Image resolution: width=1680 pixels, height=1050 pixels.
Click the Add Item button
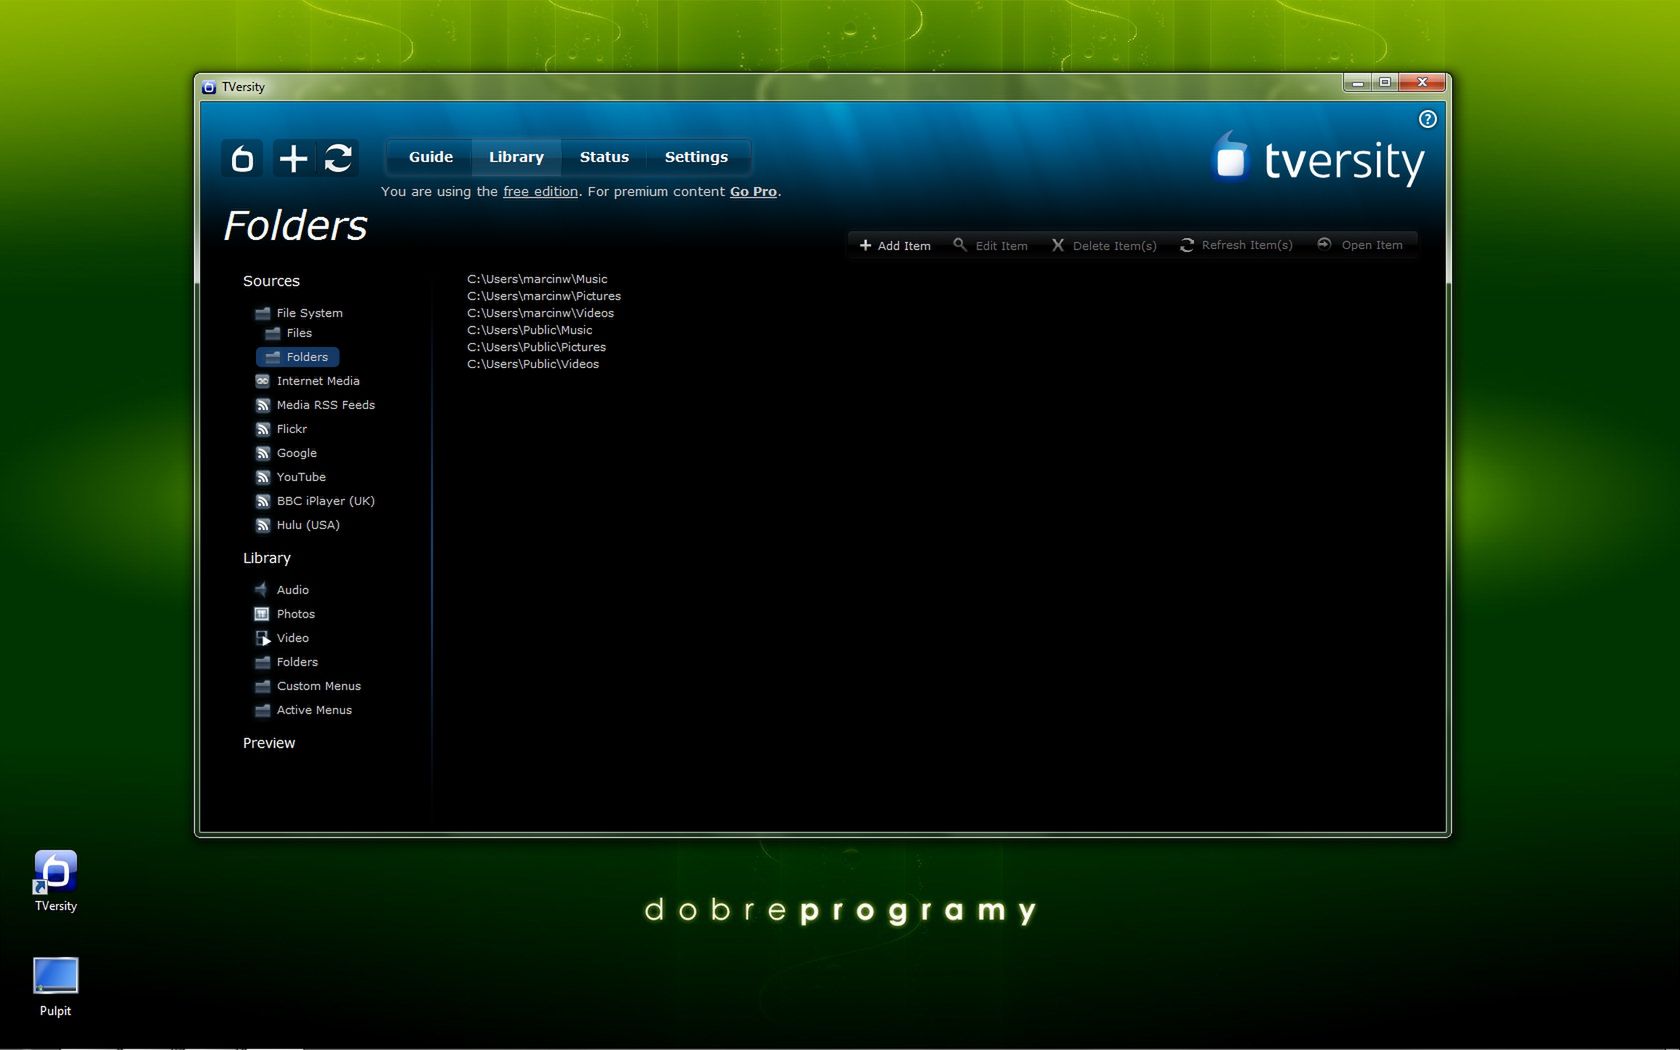(x=895, y=245)
